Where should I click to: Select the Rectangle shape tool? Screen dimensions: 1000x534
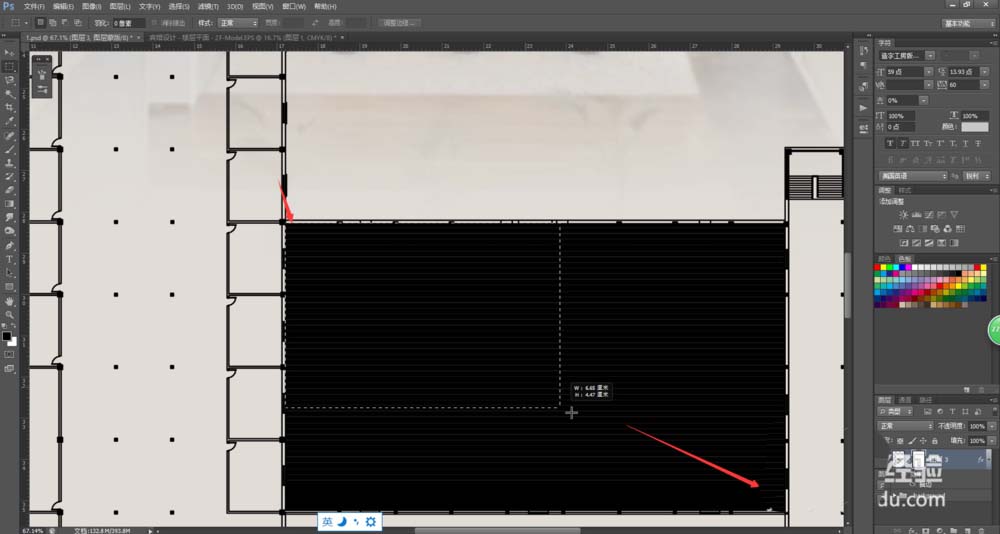click(x=10, y=286)
